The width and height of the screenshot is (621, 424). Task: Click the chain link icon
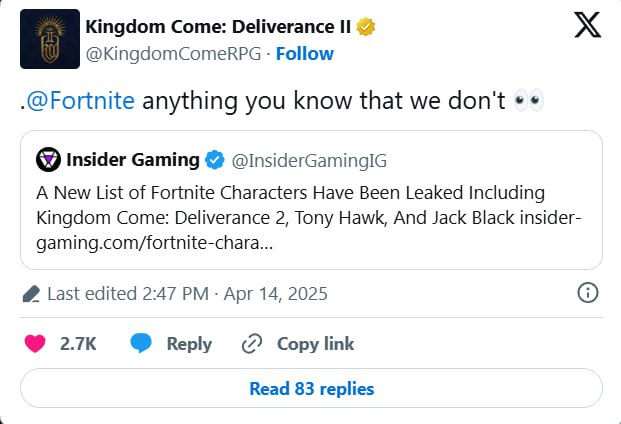[252, 344]
